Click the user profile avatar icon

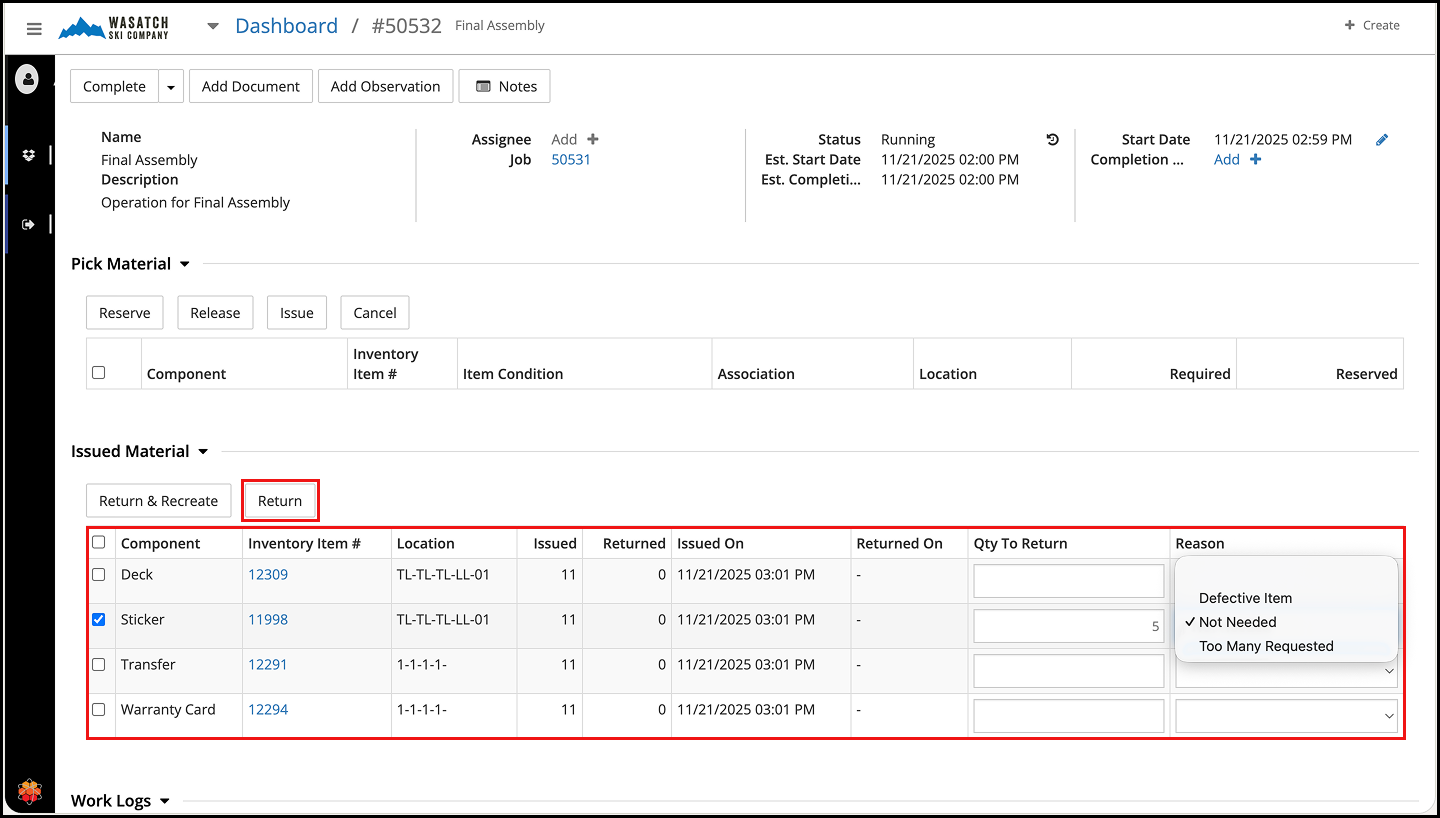coord(27,79)
